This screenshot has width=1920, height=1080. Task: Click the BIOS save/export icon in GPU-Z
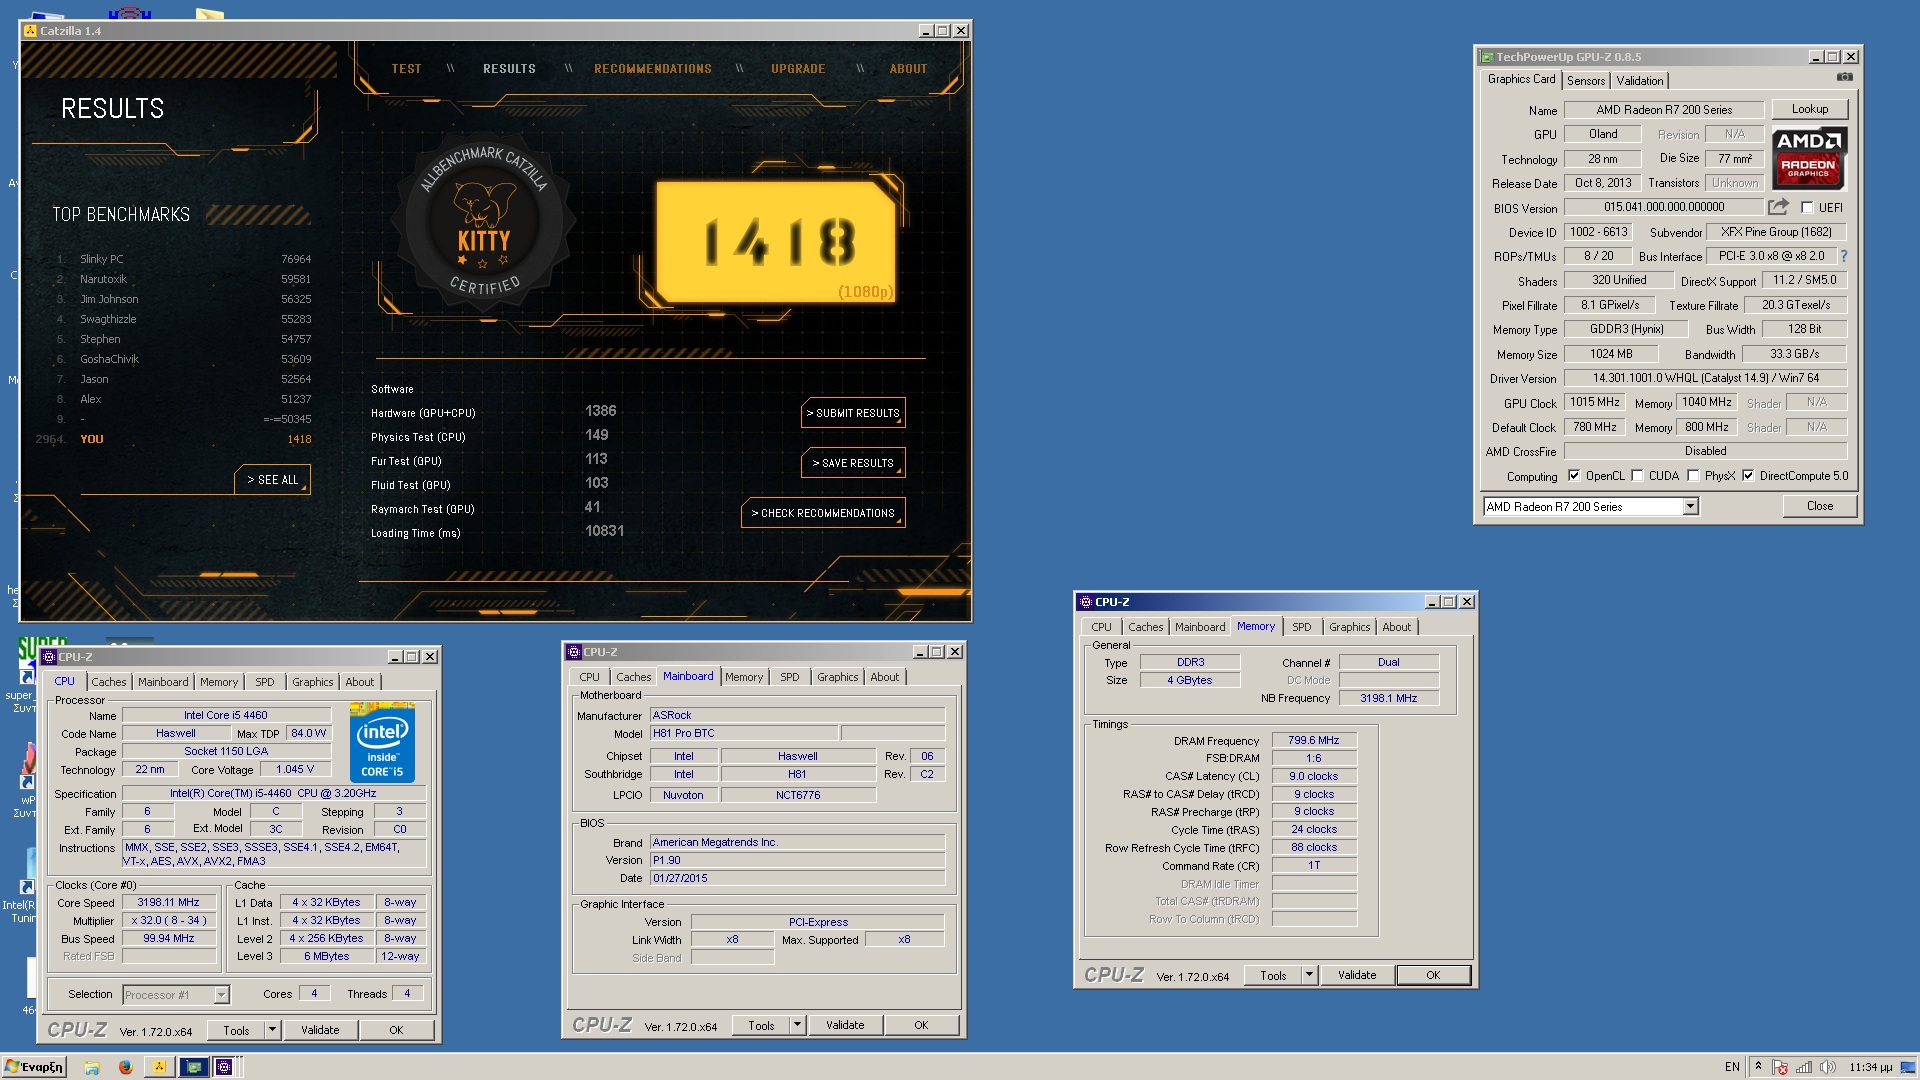click(x=1778, y=207)
